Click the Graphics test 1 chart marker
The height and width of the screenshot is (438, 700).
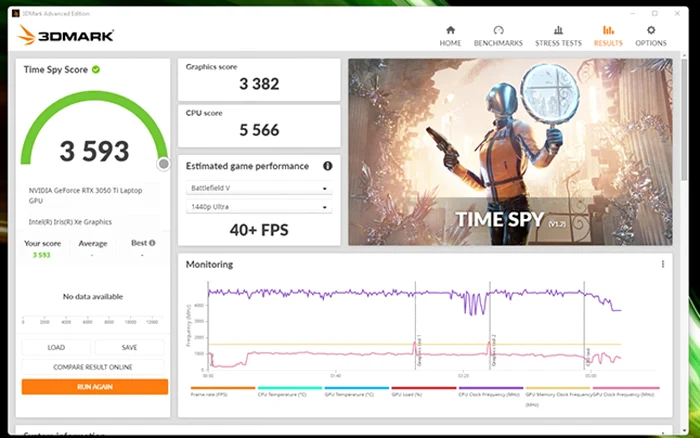(x=418, y=351)
